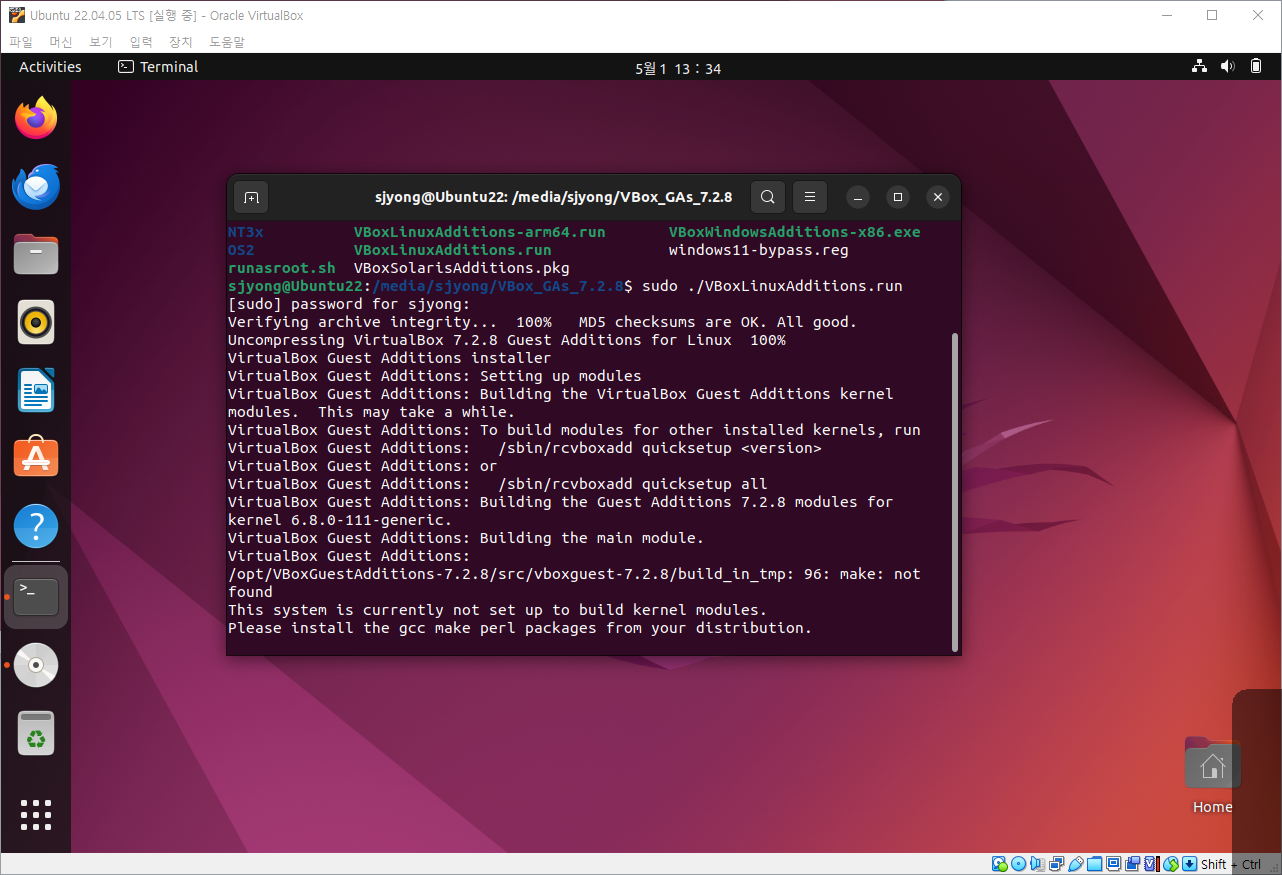Click VirtualBox CPU virtualization status icon
This screenshot has width=1282, height=875.
[x=1152, y=864]
